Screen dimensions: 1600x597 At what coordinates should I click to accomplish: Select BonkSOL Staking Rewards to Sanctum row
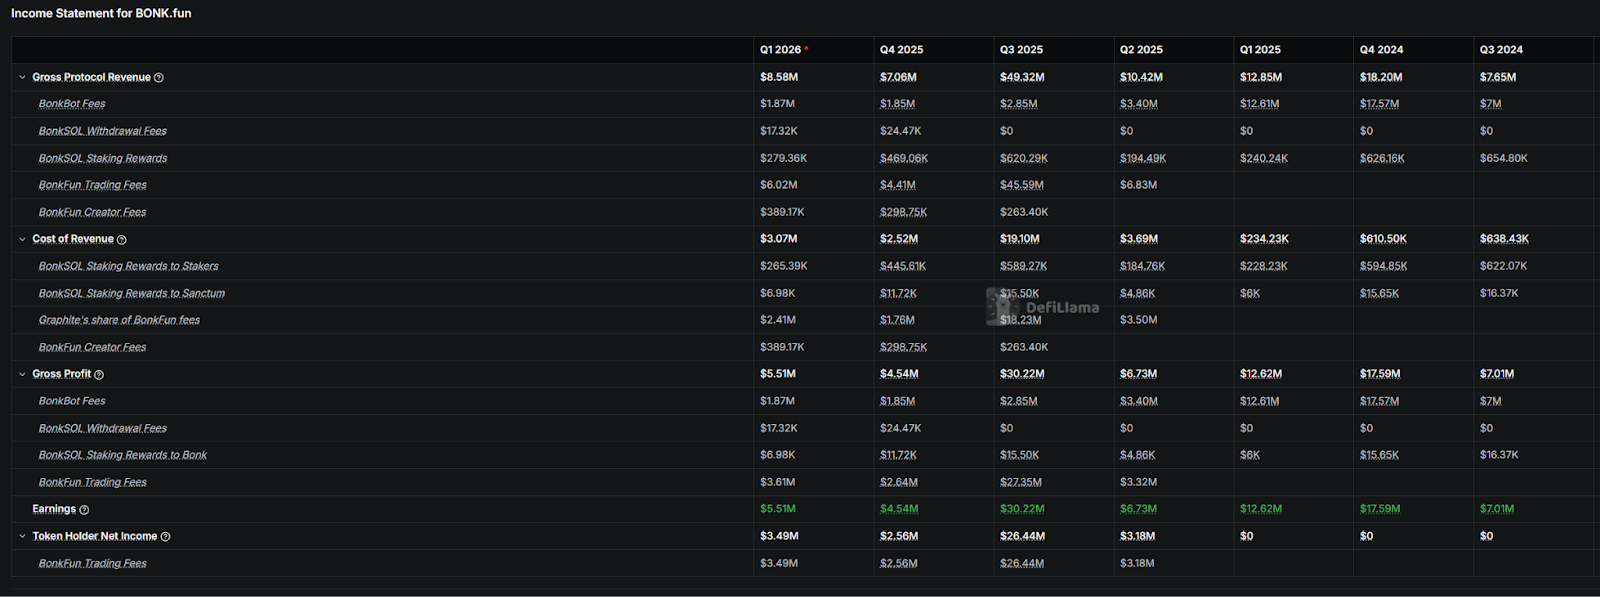tap(131, 293)
